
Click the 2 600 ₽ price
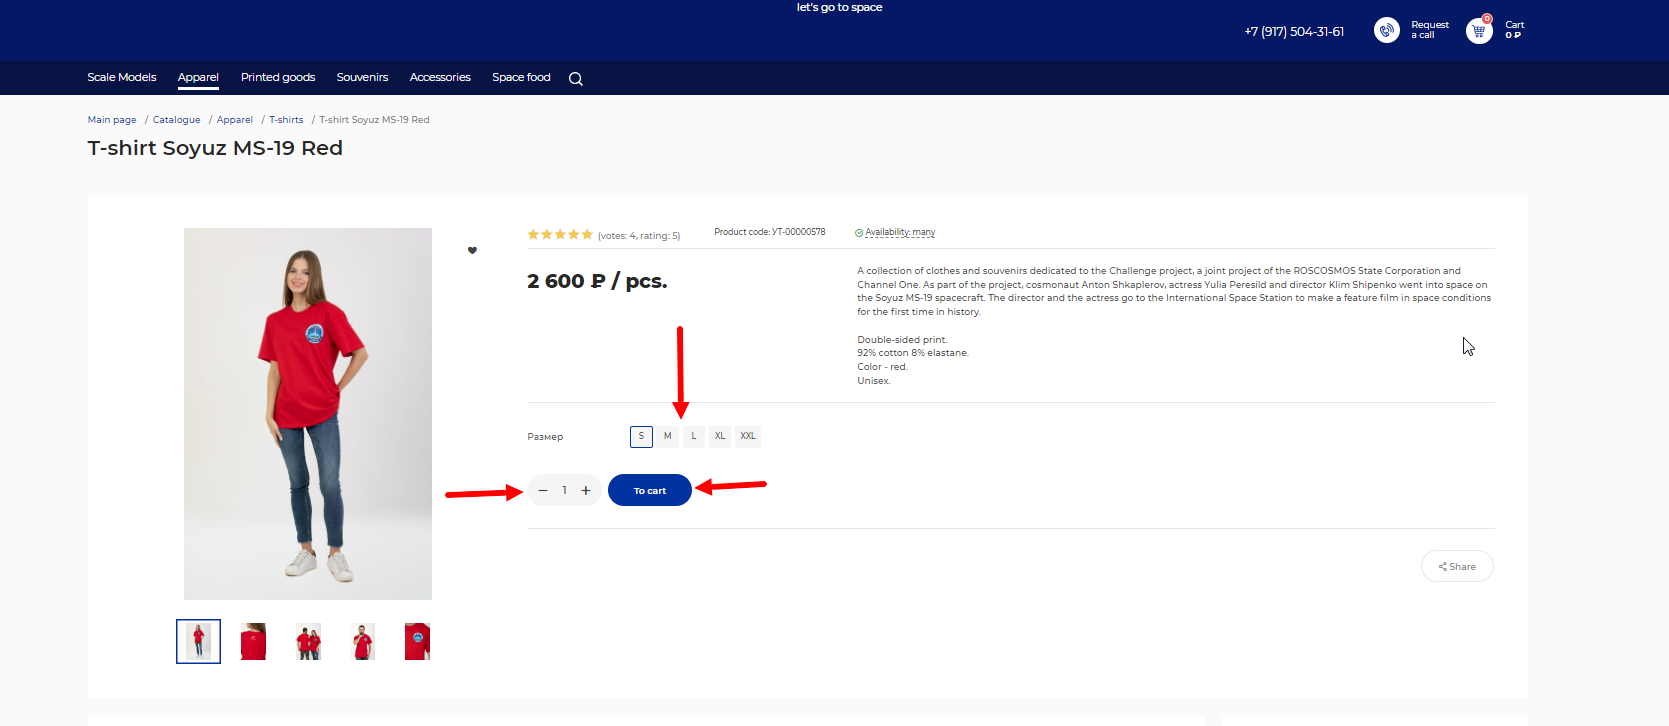(597, 281)
